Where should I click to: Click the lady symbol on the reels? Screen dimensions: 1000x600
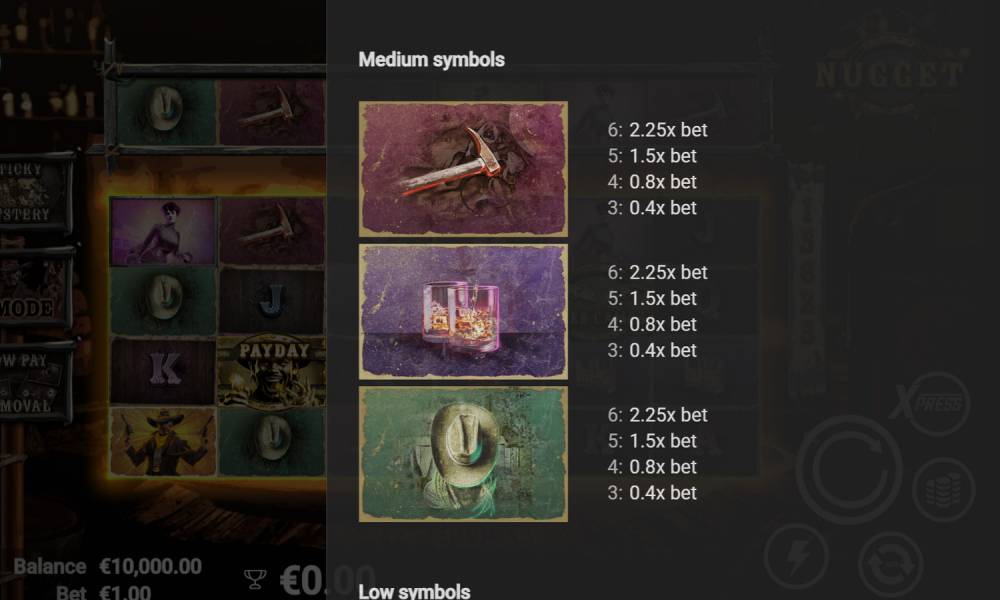163,231
